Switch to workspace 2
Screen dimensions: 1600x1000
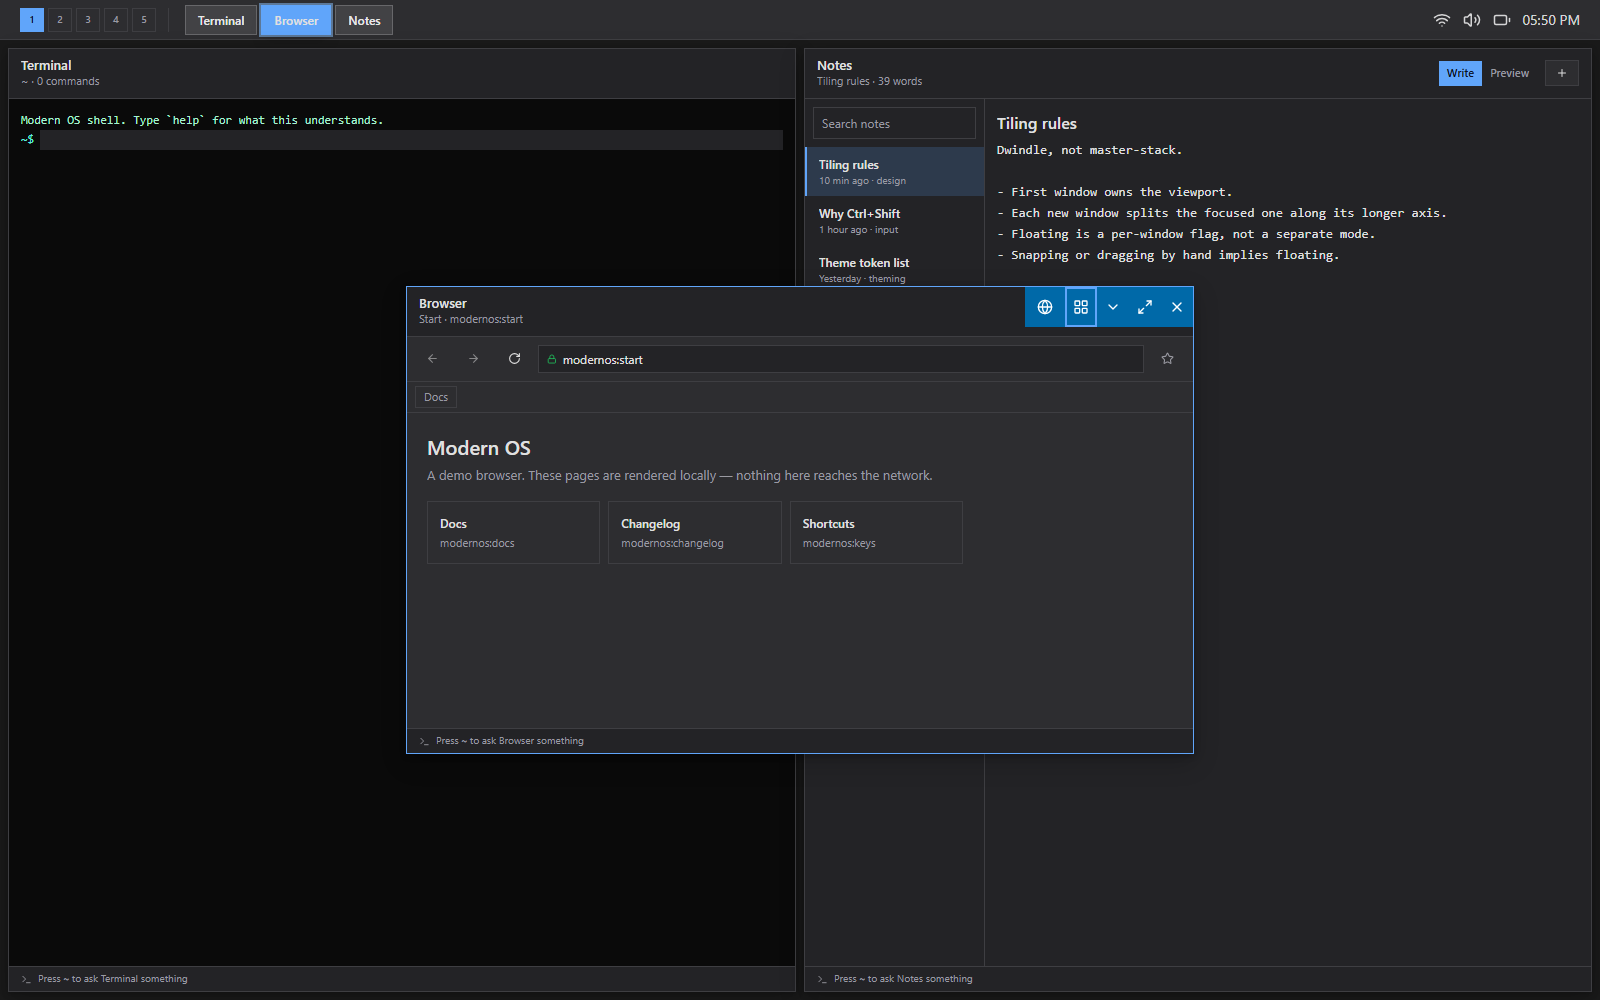[60, 20]
